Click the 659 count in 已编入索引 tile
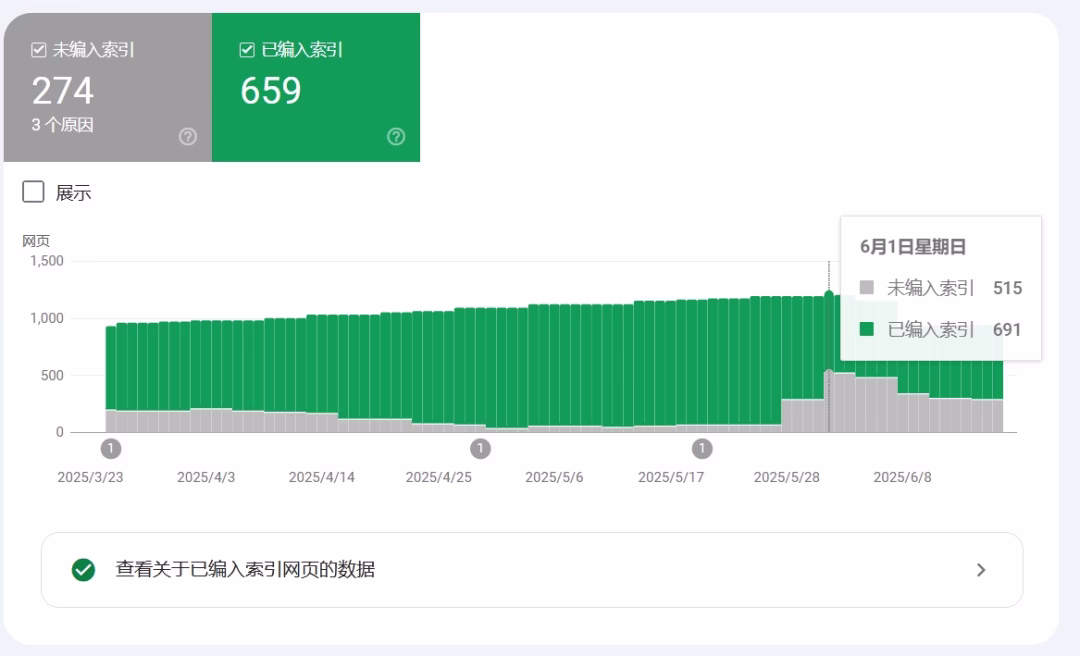The width and height of the screenshot is (1080, 656). 270,91
